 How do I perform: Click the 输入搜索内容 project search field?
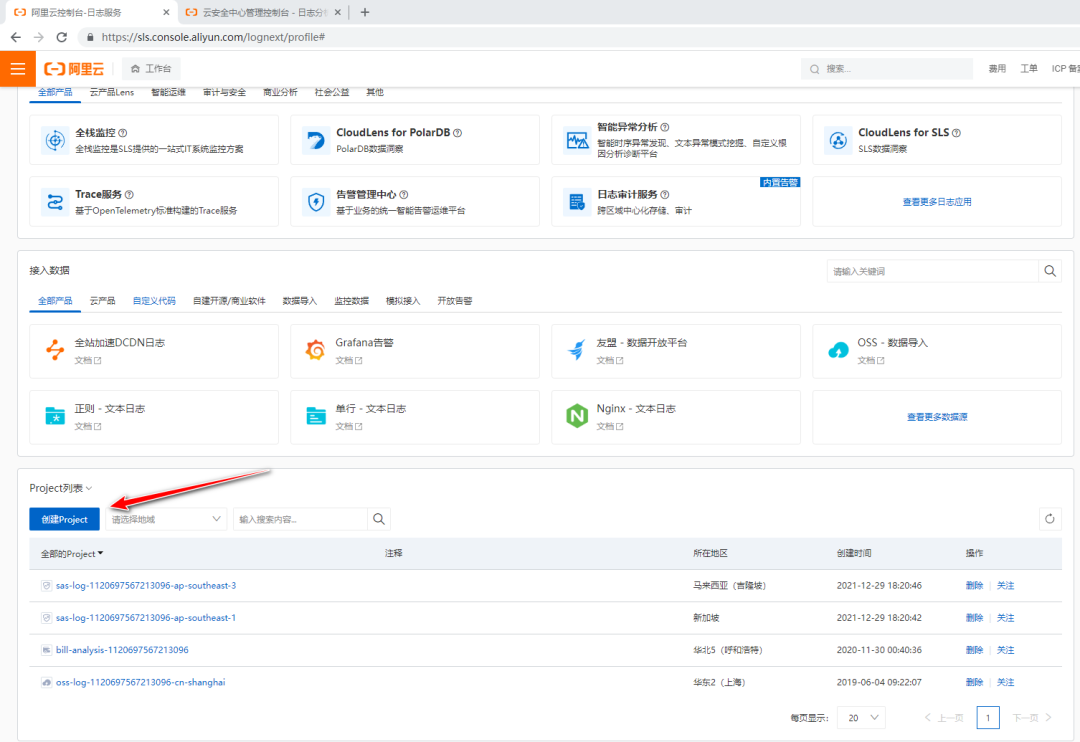[300, 519]
